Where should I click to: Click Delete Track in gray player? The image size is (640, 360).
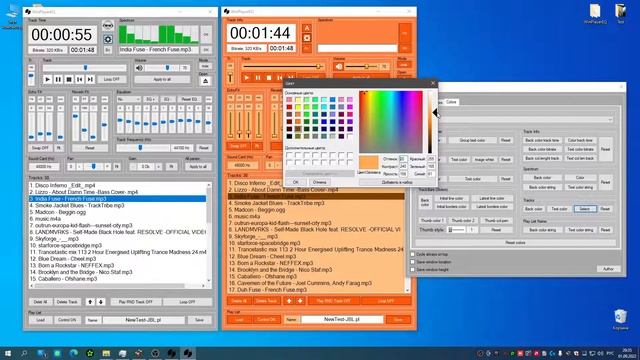[67, 302]
